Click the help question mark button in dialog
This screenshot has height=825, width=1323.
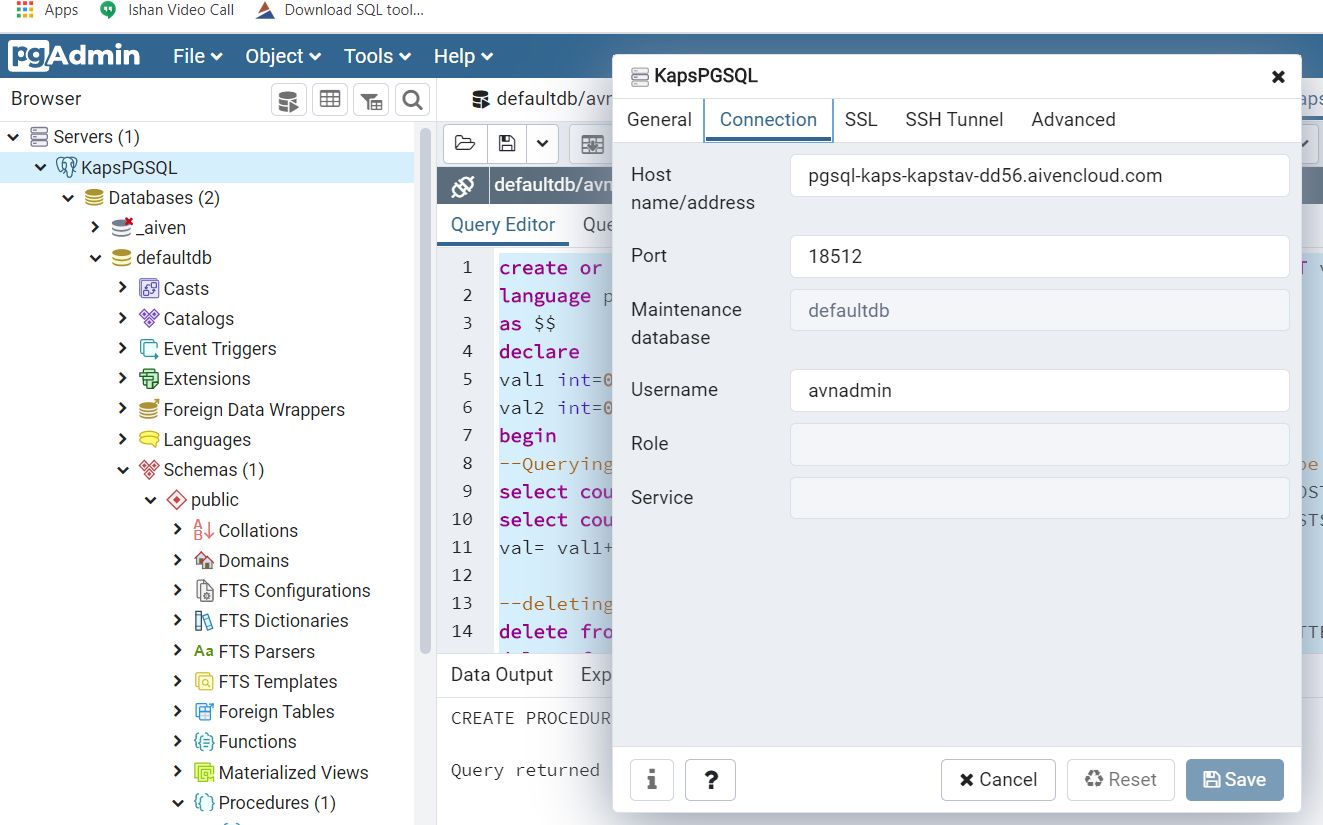[x=711, y=780]
